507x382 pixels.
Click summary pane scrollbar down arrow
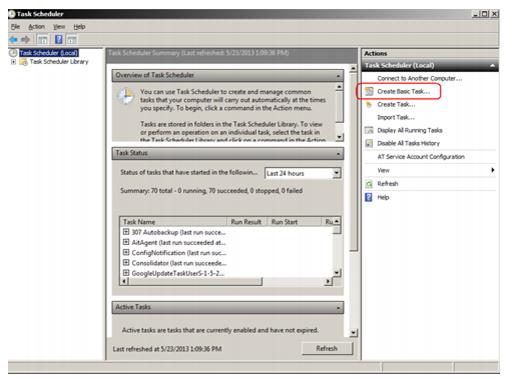coord(353,333)
